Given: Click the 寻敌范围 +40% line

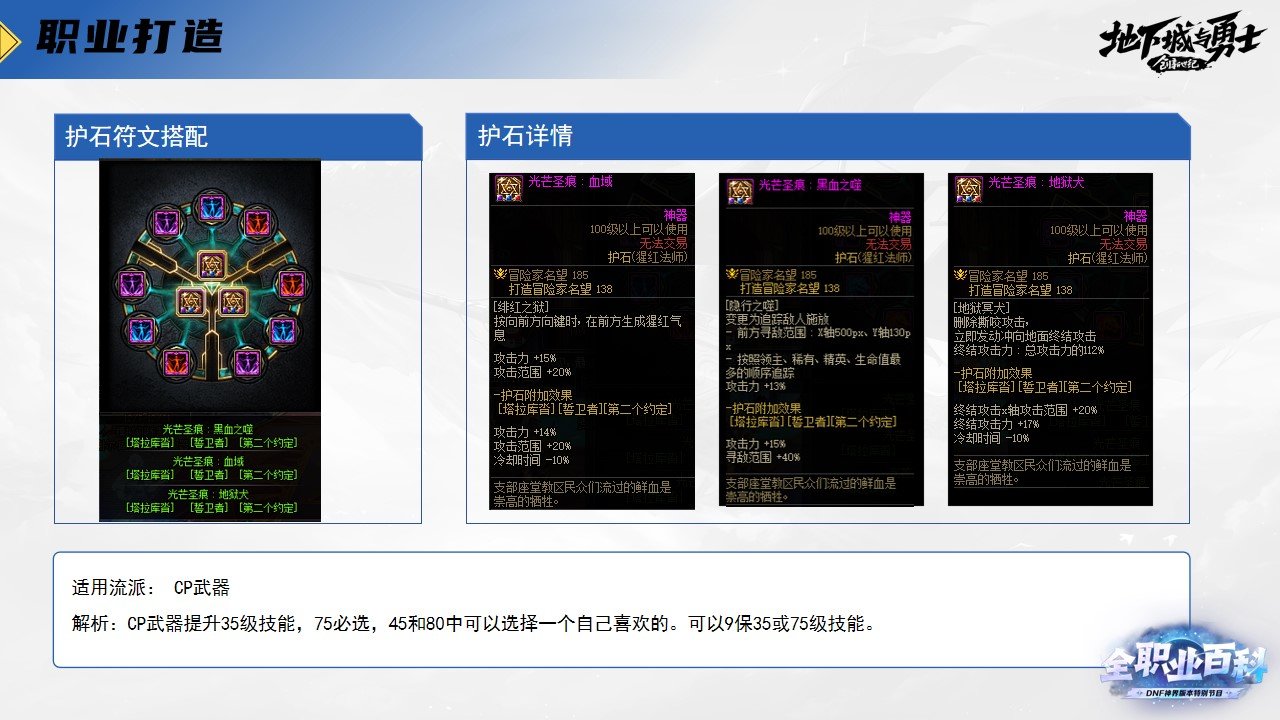Looking at the screenshot, I should point(763,457).
